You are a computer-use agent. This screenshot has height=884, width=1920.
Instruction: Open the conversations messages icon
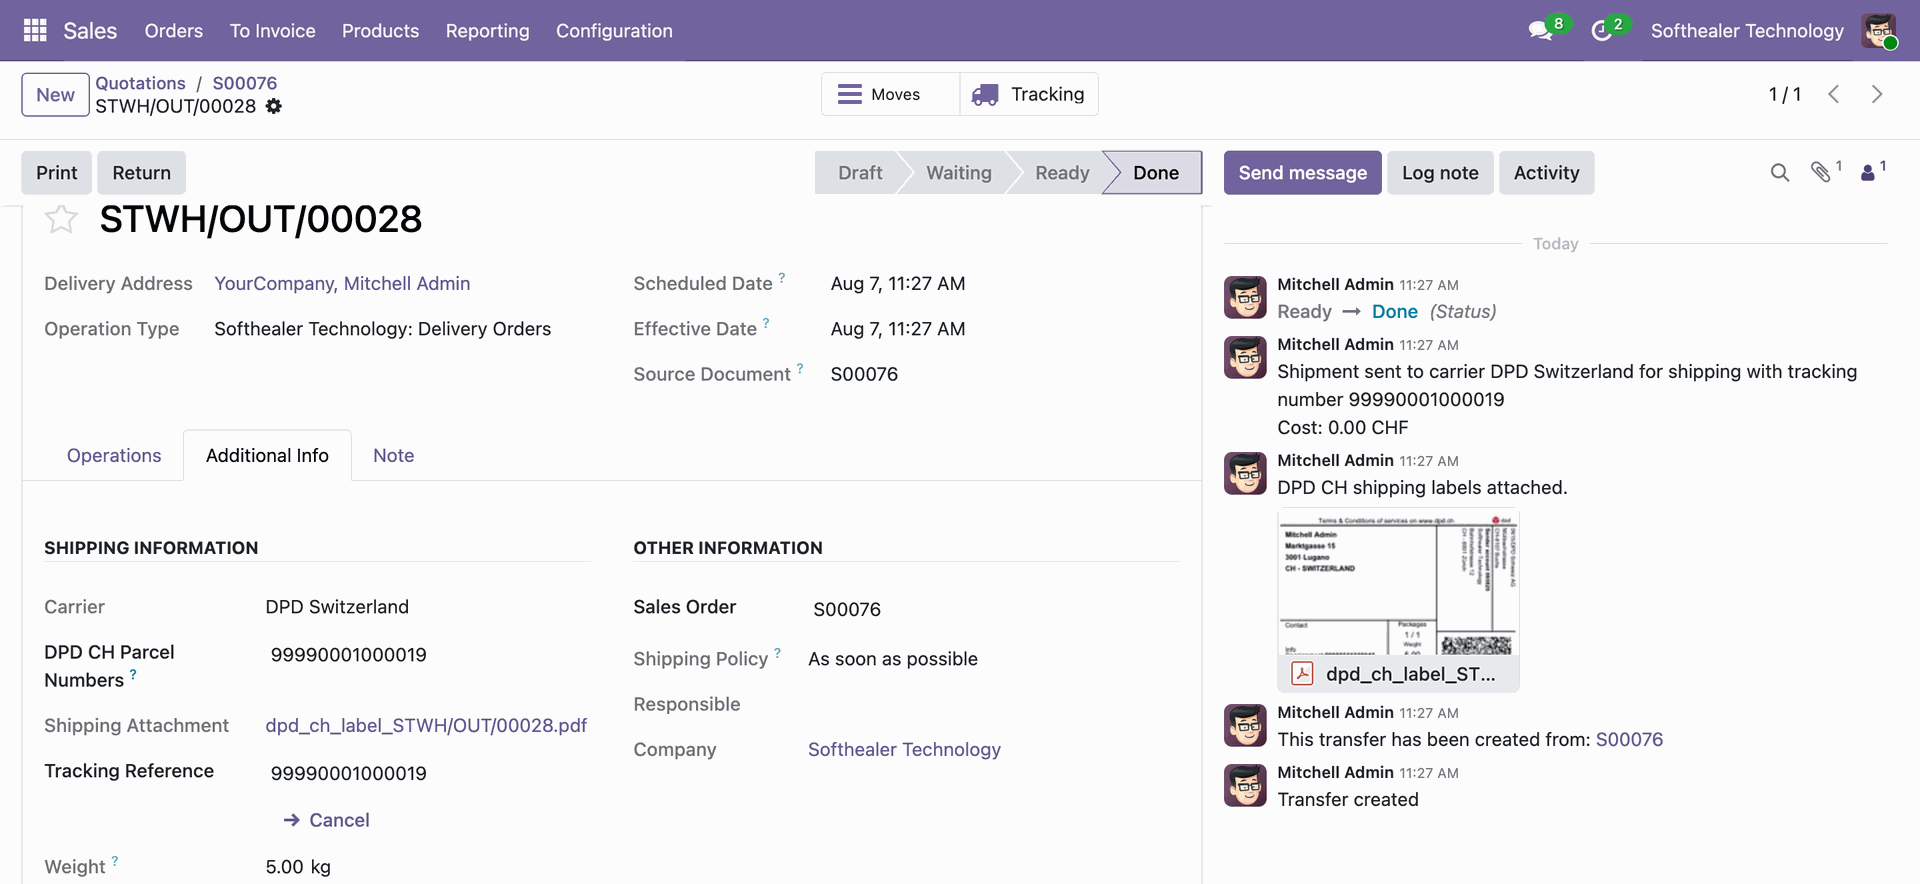(x=1541, y=31)
